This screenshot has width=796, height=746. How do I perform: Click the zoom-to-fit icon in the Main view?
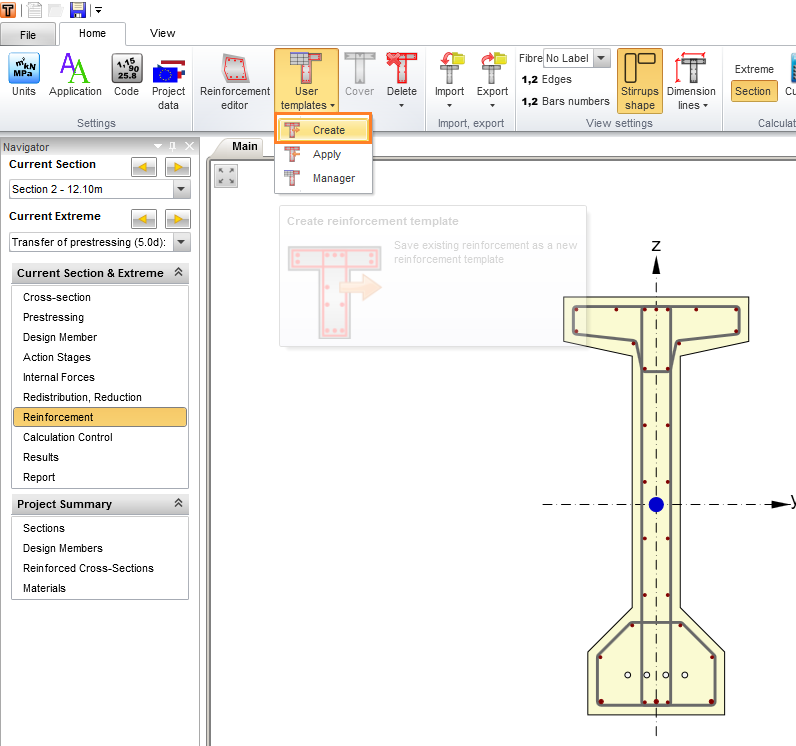[227, 176]
